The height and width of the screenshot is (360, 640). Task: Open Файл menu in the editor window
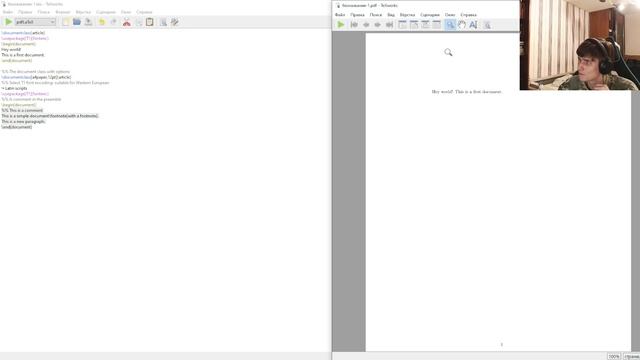pos(8,12)
